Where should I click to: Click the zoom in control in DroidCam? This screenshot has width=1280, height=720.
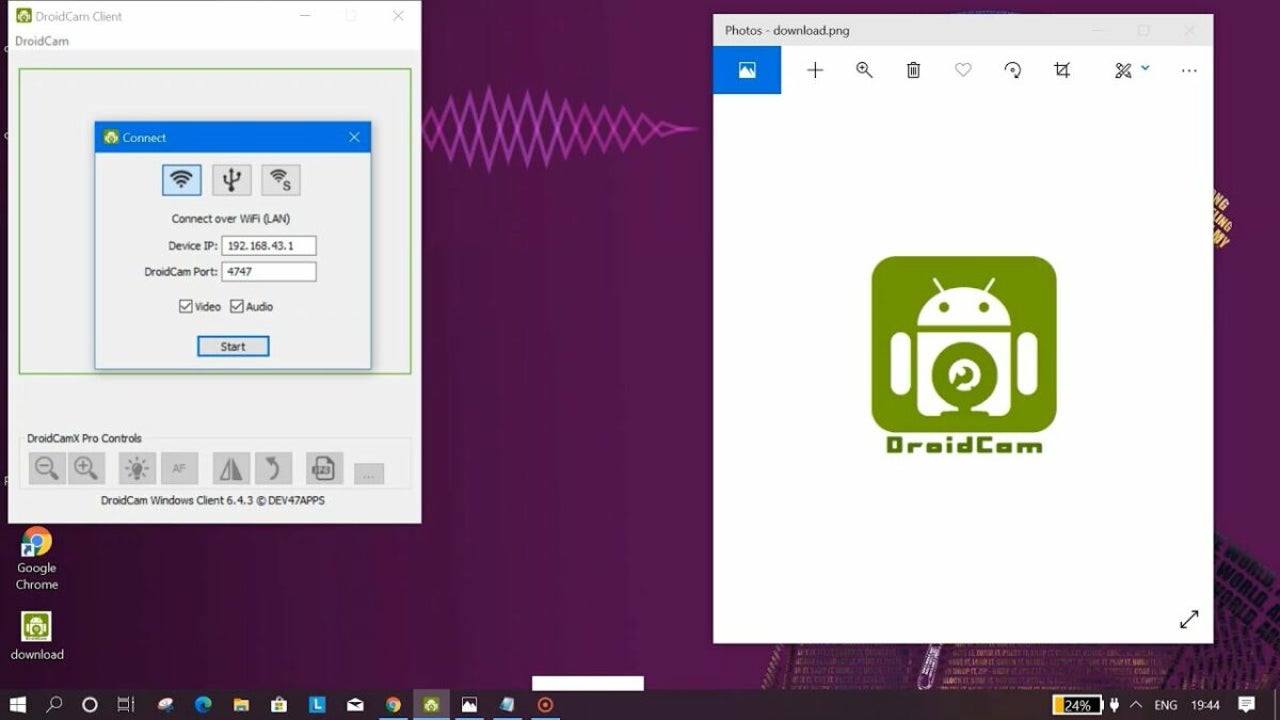(x=85, y=468)
